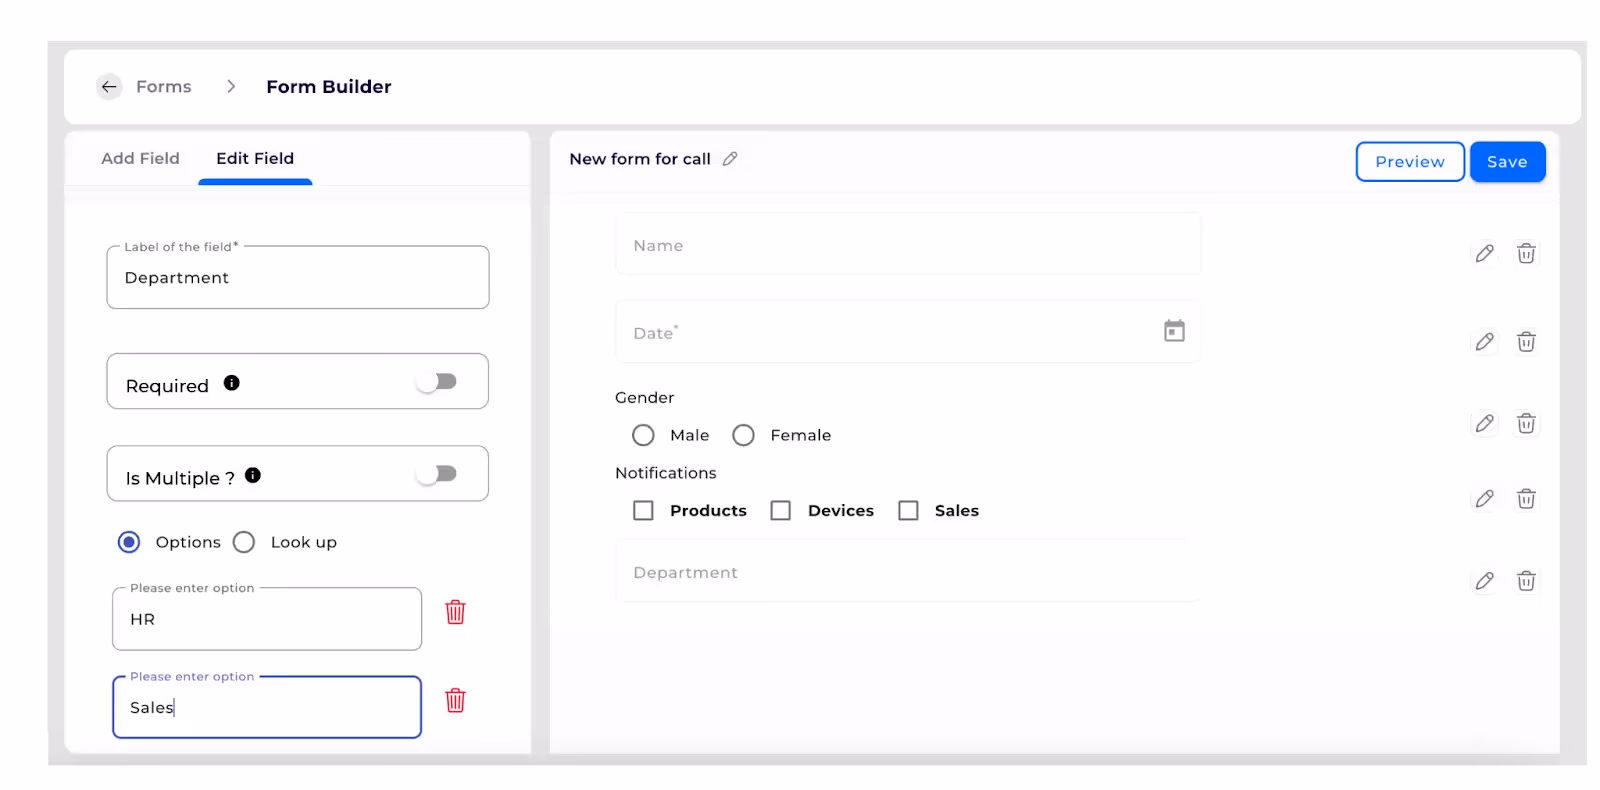The height and width of the screenshot is (790, 1600).
Task: Rename form via pencil beside New form for call
Action: point(730,159)
